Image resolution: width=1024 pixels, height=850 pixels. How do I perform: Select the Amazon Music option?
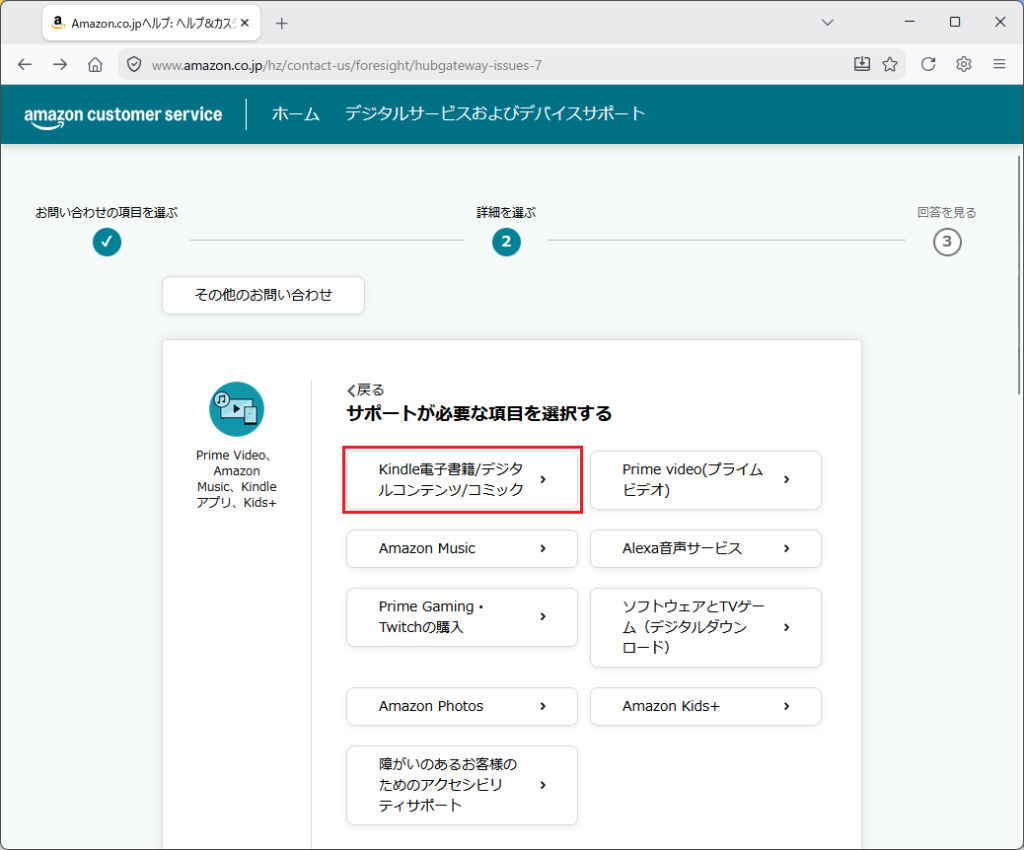tap(462, 548)
